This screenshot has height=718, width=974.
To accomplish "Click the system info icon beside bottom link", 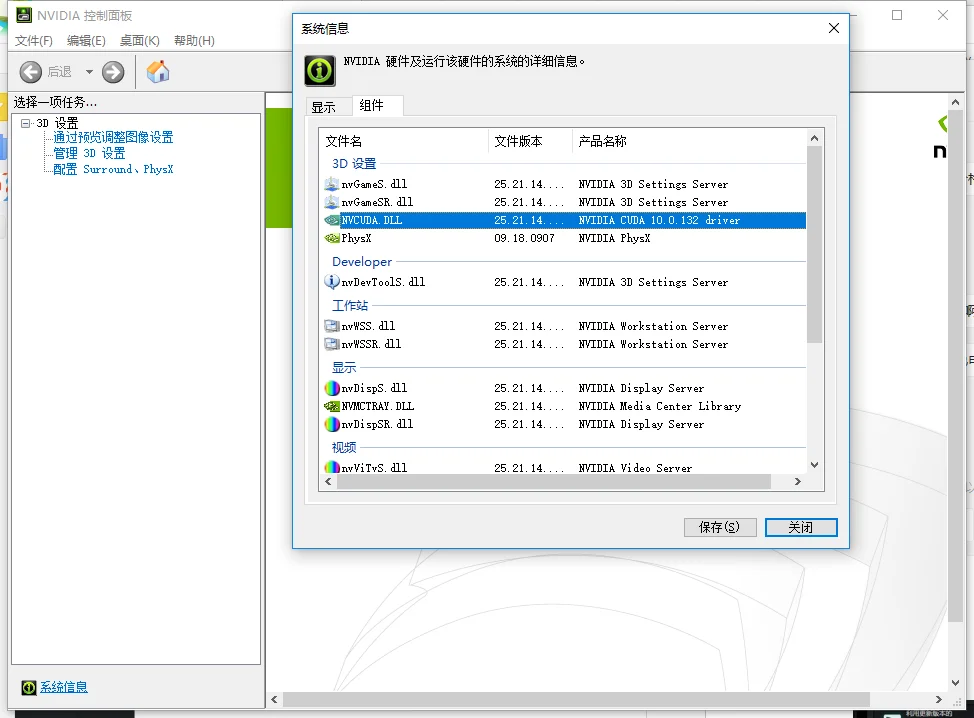I will (x=29, y=687).
